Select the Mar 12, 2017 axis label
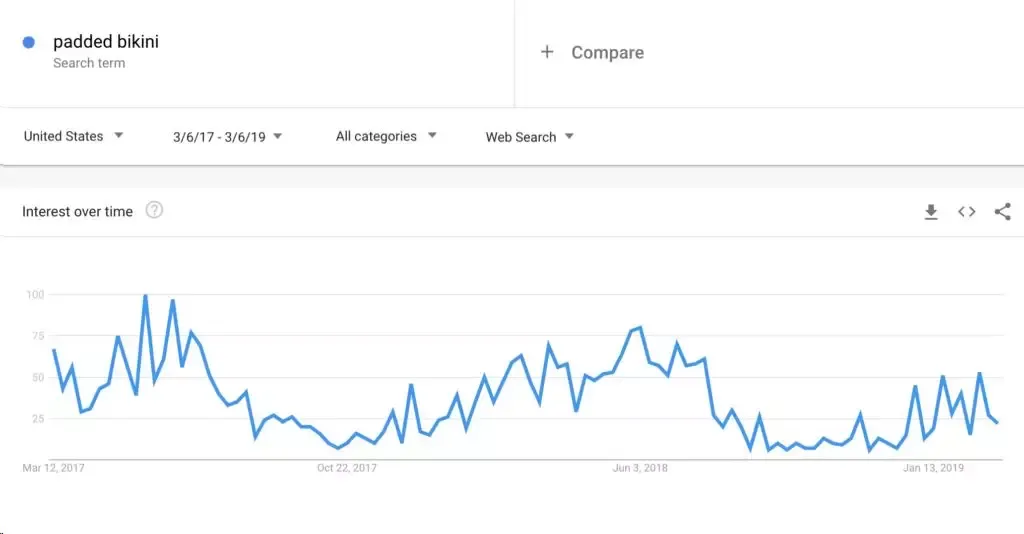Image resolution: width=1024 pixels, height=534 pixels. pyautogui.click(x=54, y=467)
